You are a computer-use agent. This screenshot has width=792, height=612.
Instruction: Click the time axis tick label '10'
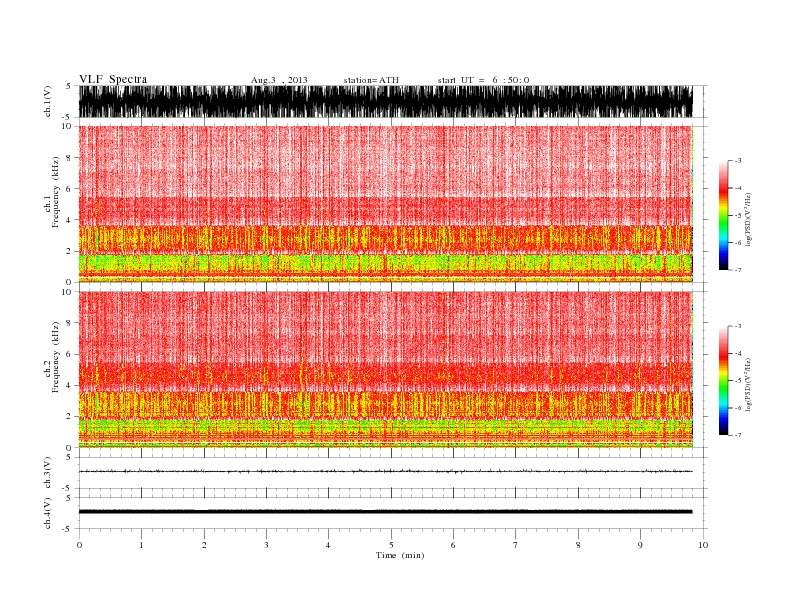coord(703,545)
